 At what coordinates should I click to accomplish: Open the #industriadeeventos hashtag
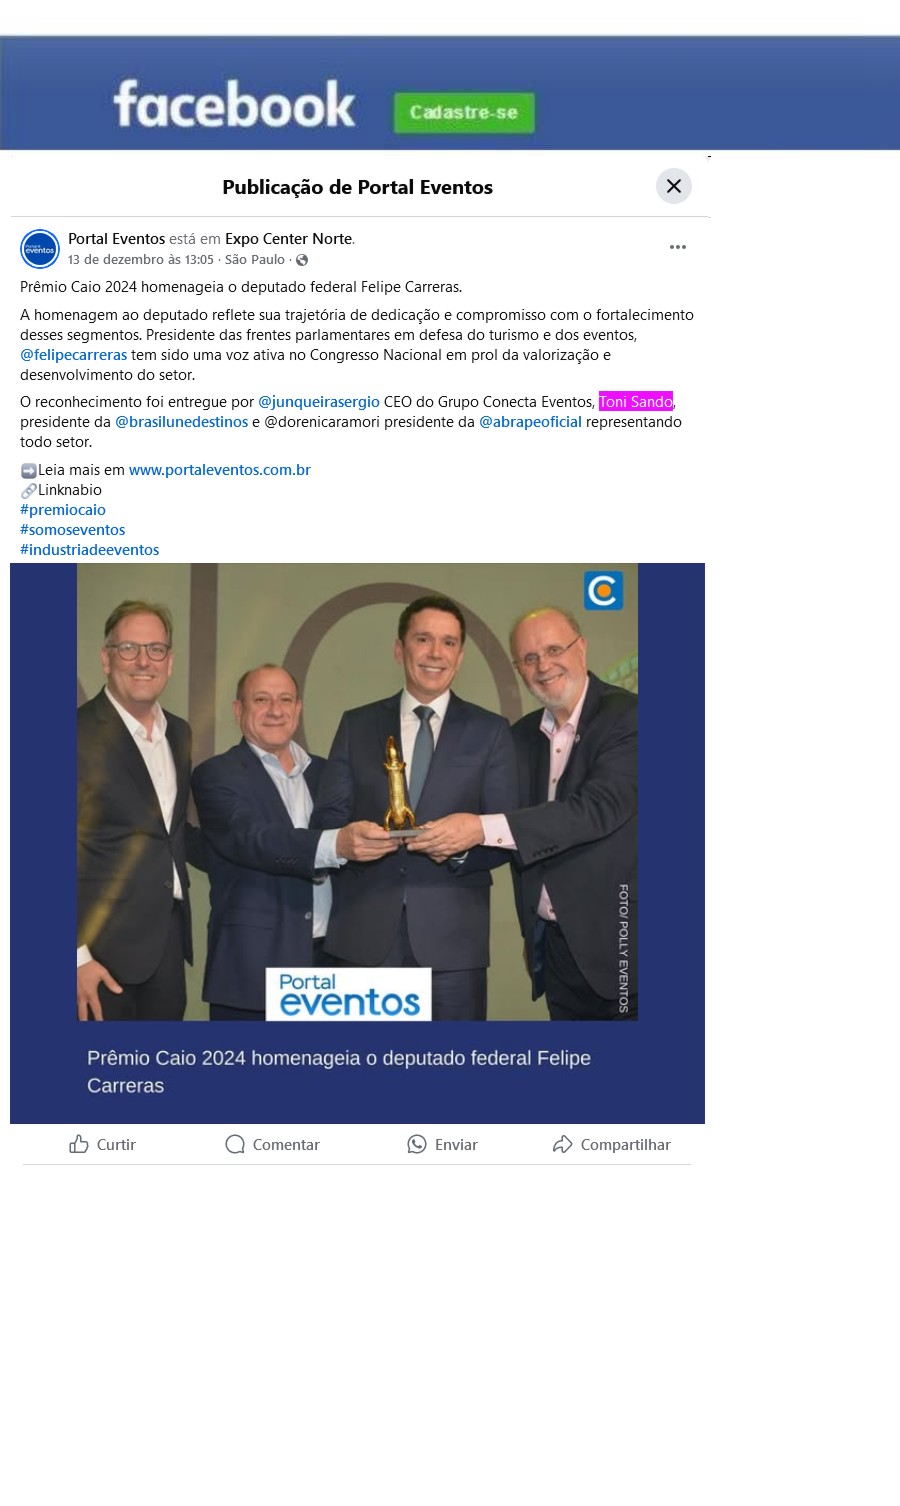click(x=90, y=550)
